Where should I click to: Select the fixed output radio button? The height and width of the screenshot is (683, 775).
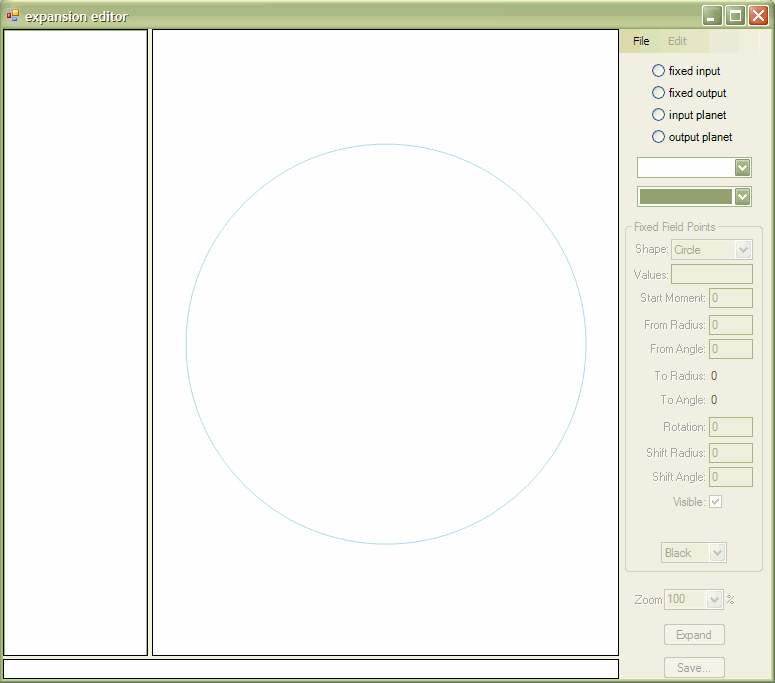click(689, 93)
